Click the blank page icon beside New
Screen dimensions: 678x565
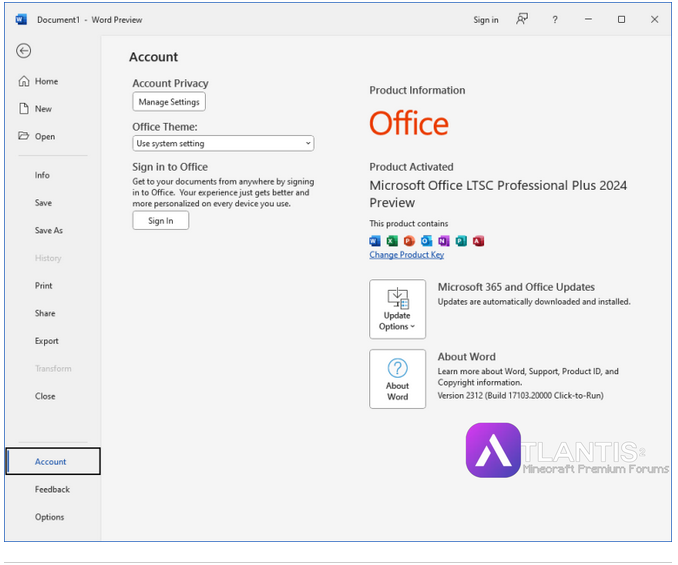[x=24, y=109]
